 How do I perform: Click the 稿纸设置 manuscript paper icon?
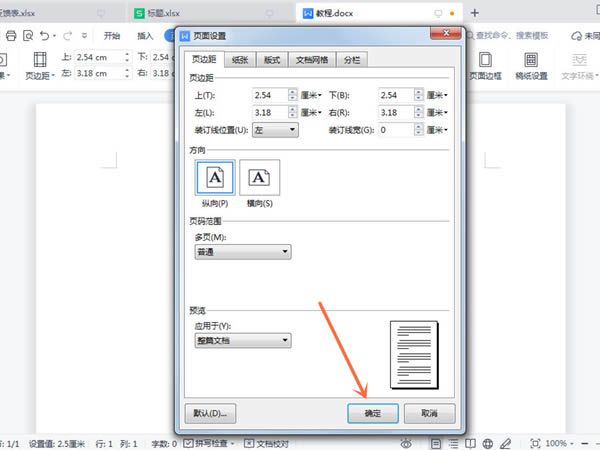(531, 65)
